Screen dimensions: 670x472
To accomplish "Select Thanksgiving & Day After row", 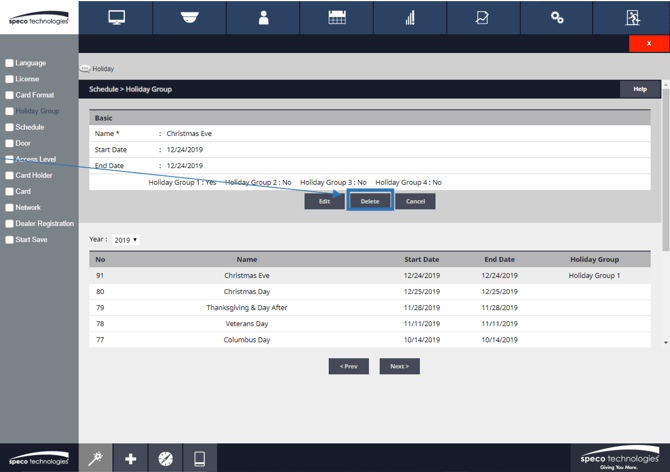I will coord(370,308).
